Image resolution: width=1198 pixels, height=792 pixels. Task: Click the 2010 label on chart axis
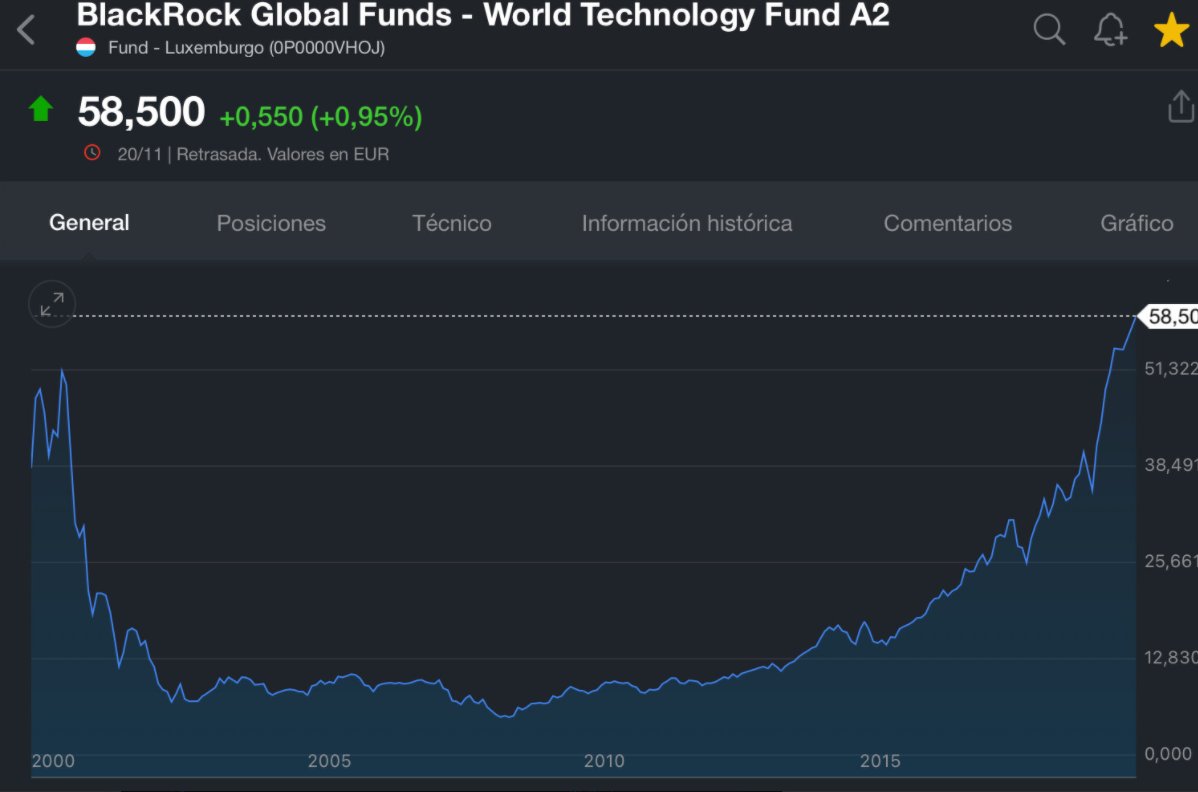click(x=604, y=761)
